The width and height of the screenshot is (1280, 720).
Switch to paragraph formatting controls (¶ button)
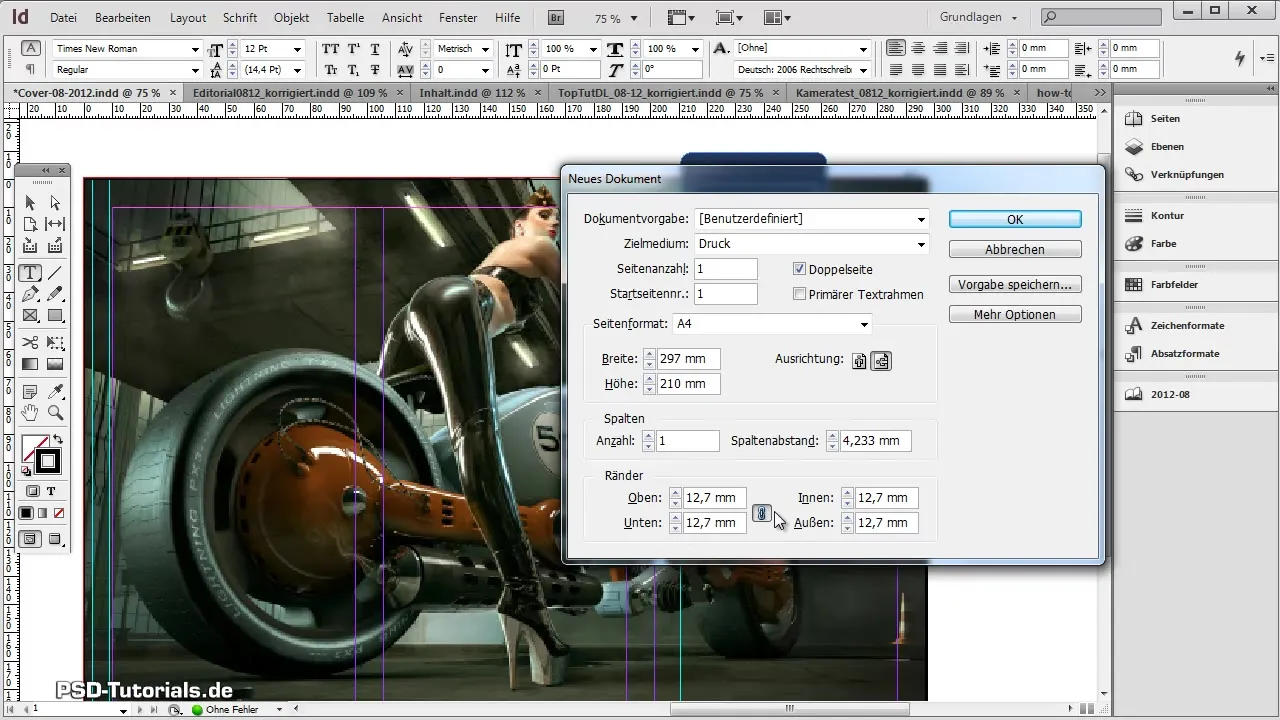click(31, 69)
